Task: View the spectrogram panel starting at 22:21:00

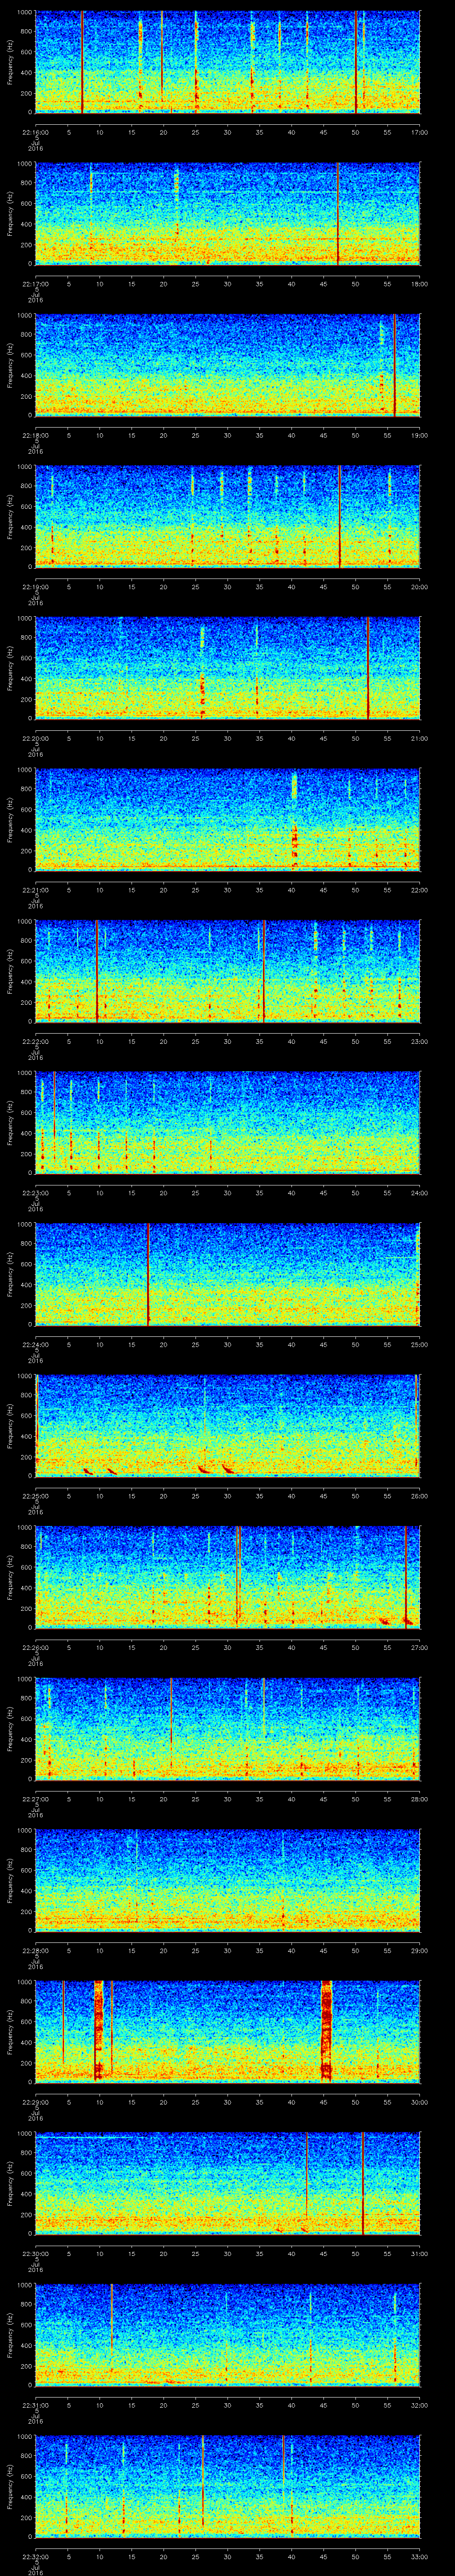Action: pos(228,820)
